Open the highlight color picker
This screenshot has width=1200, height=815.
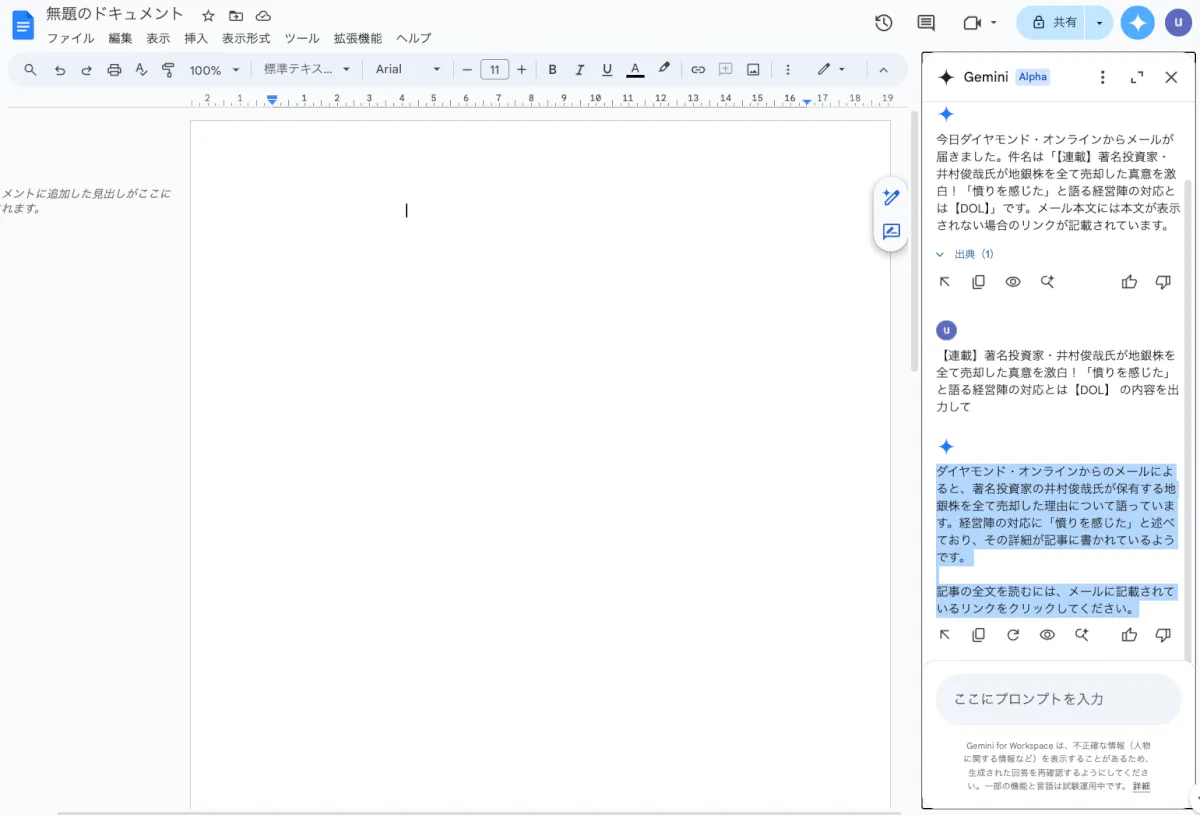point(664,69)
